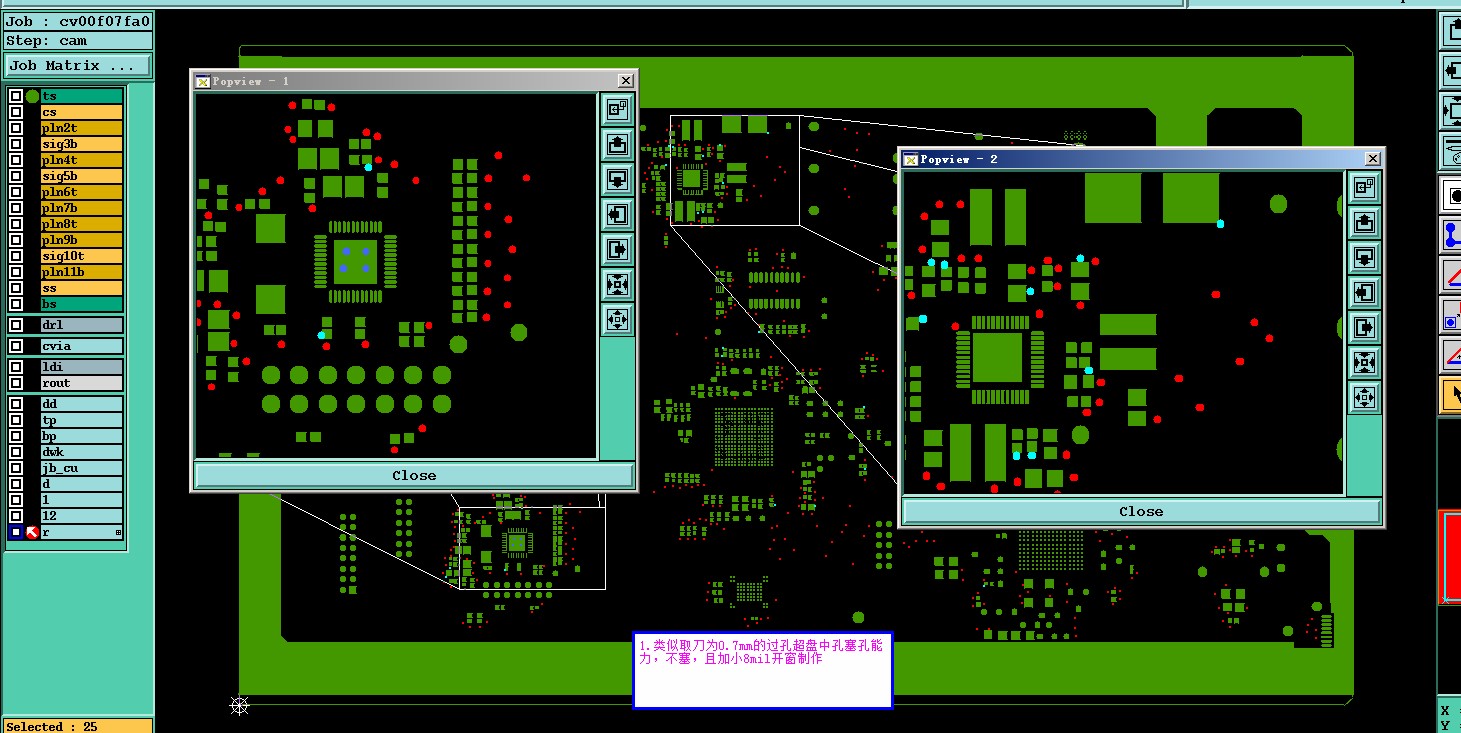The height and width of the screenshot is (733, 1461).
Task: Select layer sig10t in layer list
Action: [x=82, y=256]
